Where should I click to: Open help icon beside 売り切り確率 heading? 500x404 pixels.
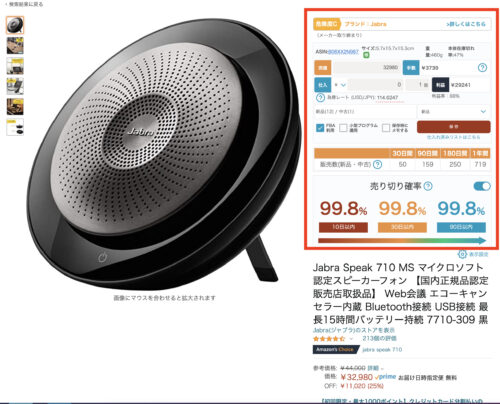428,186
